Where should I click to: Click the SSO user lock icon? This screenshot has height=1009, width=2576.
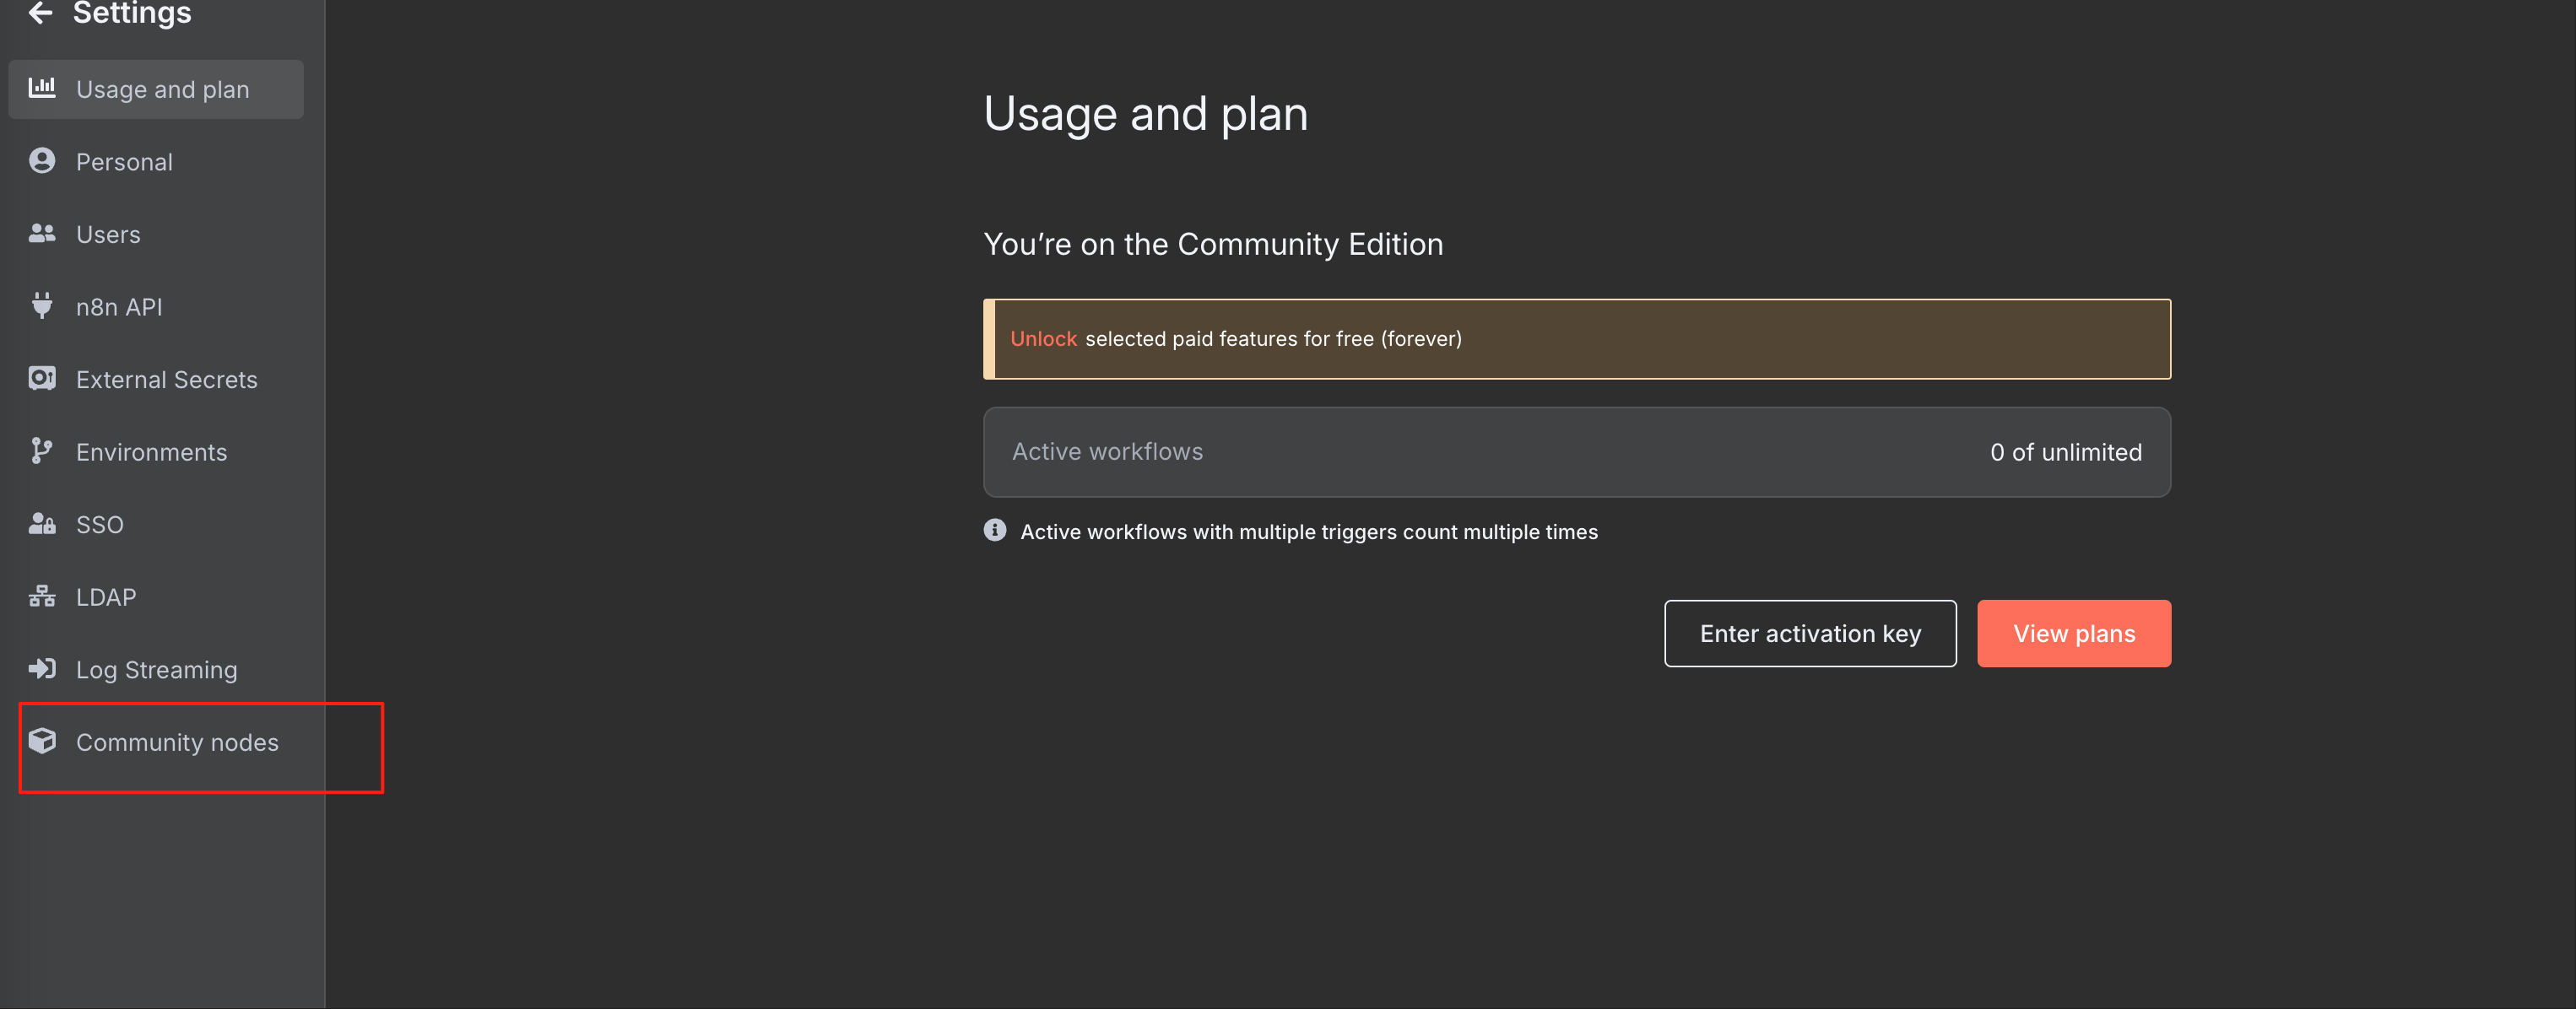tap(42, 524)
